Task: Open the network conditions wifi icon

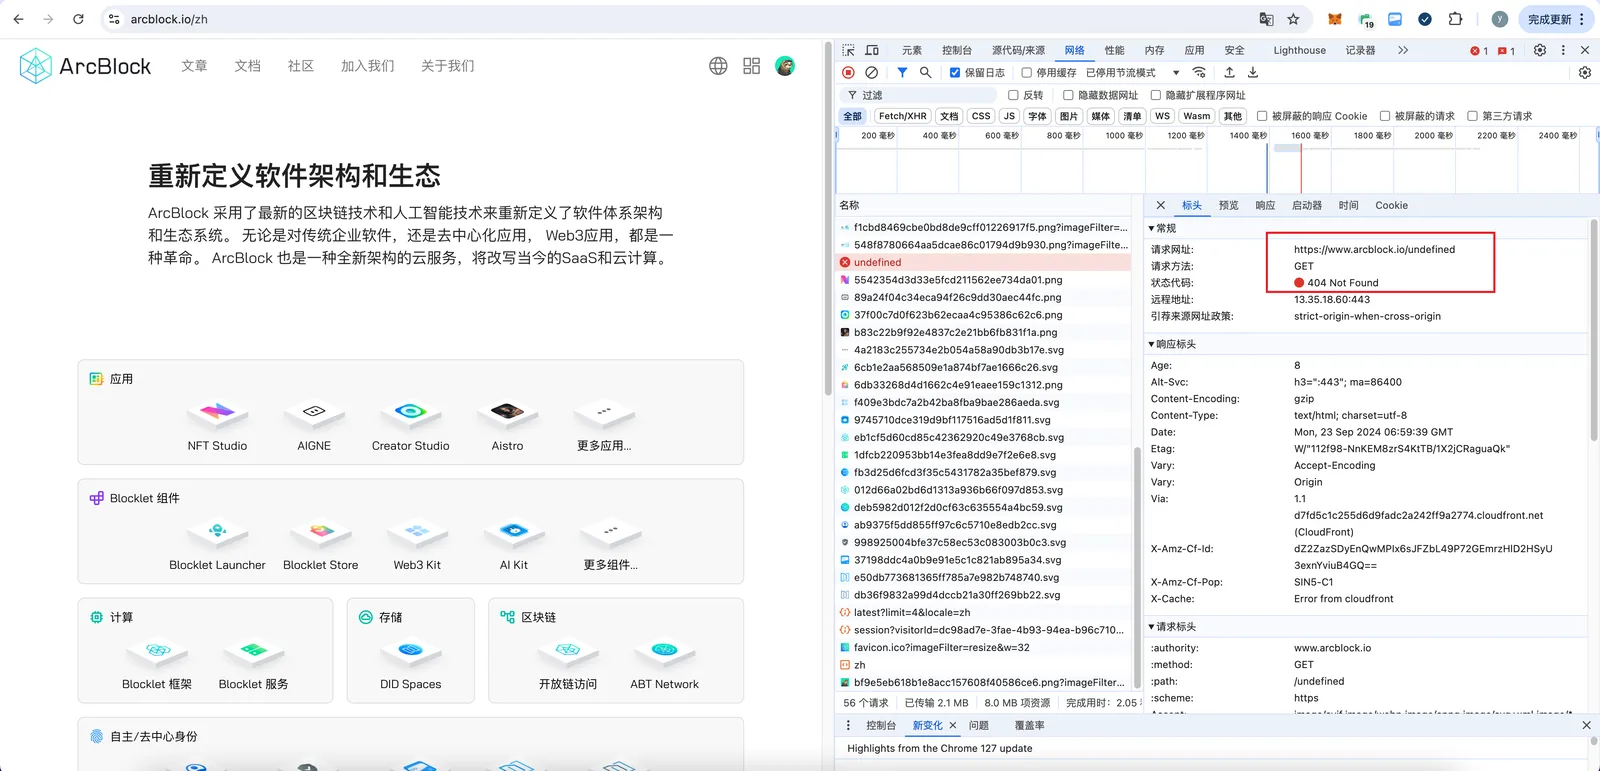Action: [1200, 73]
